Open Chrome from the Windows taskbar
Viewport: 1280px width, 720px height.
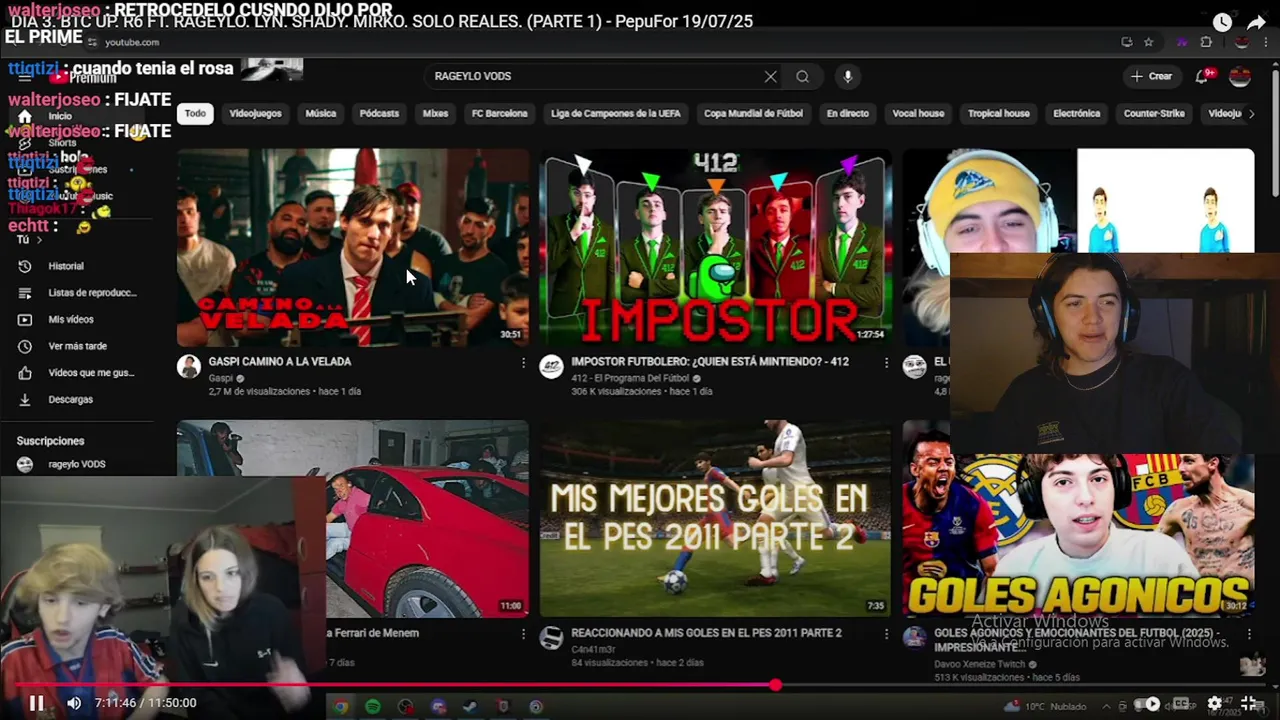pyautogui.click(x=341, y=707)
